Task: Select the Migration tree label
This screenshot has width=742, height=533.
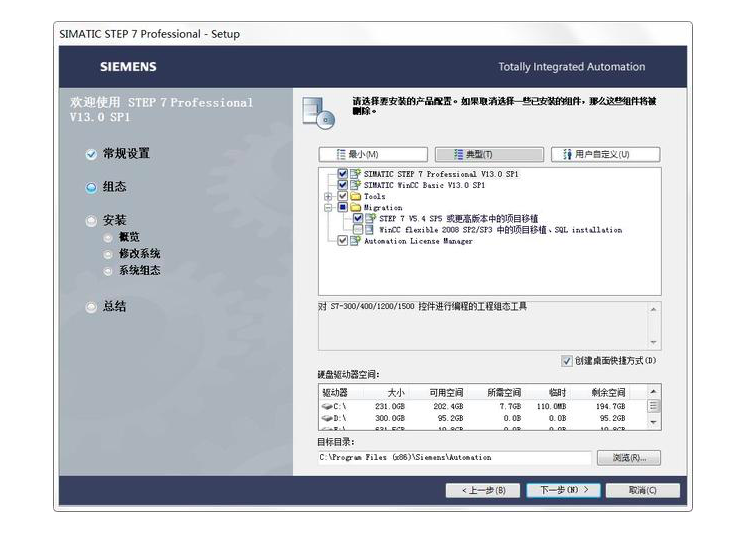Action: coord(383,207)
